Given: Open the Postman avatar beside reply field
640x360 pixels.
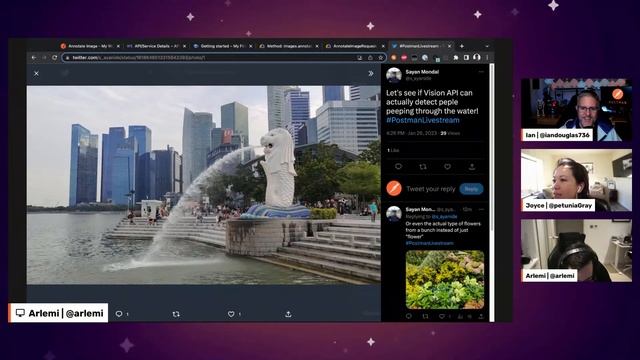Looking at the screenshot, I should 394,189.
